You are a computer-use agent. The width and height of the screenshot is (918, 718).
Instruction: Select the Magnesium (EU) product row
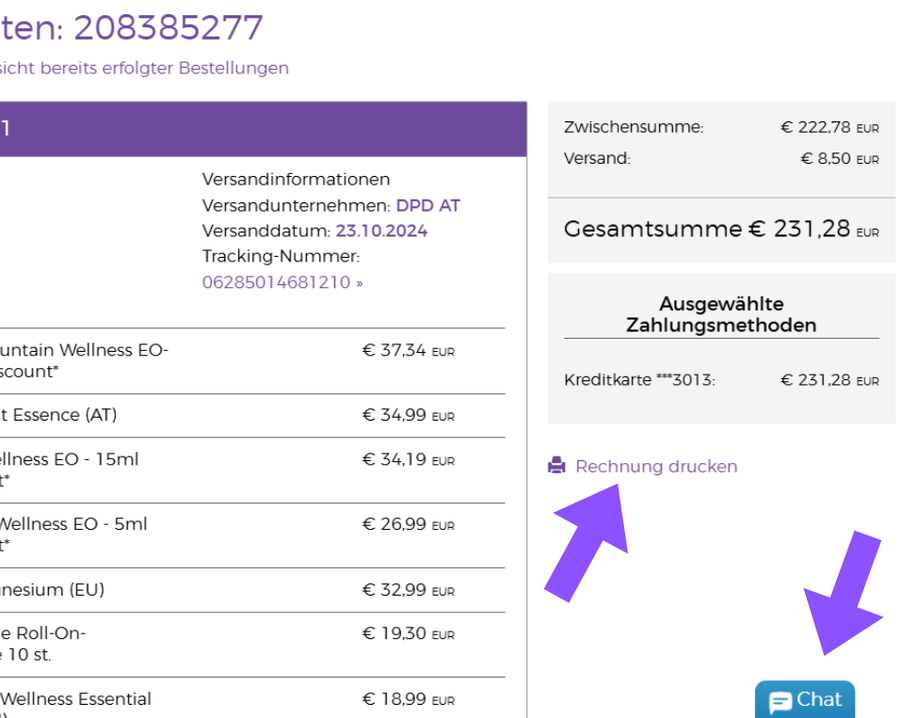click(x=53, y=590)
